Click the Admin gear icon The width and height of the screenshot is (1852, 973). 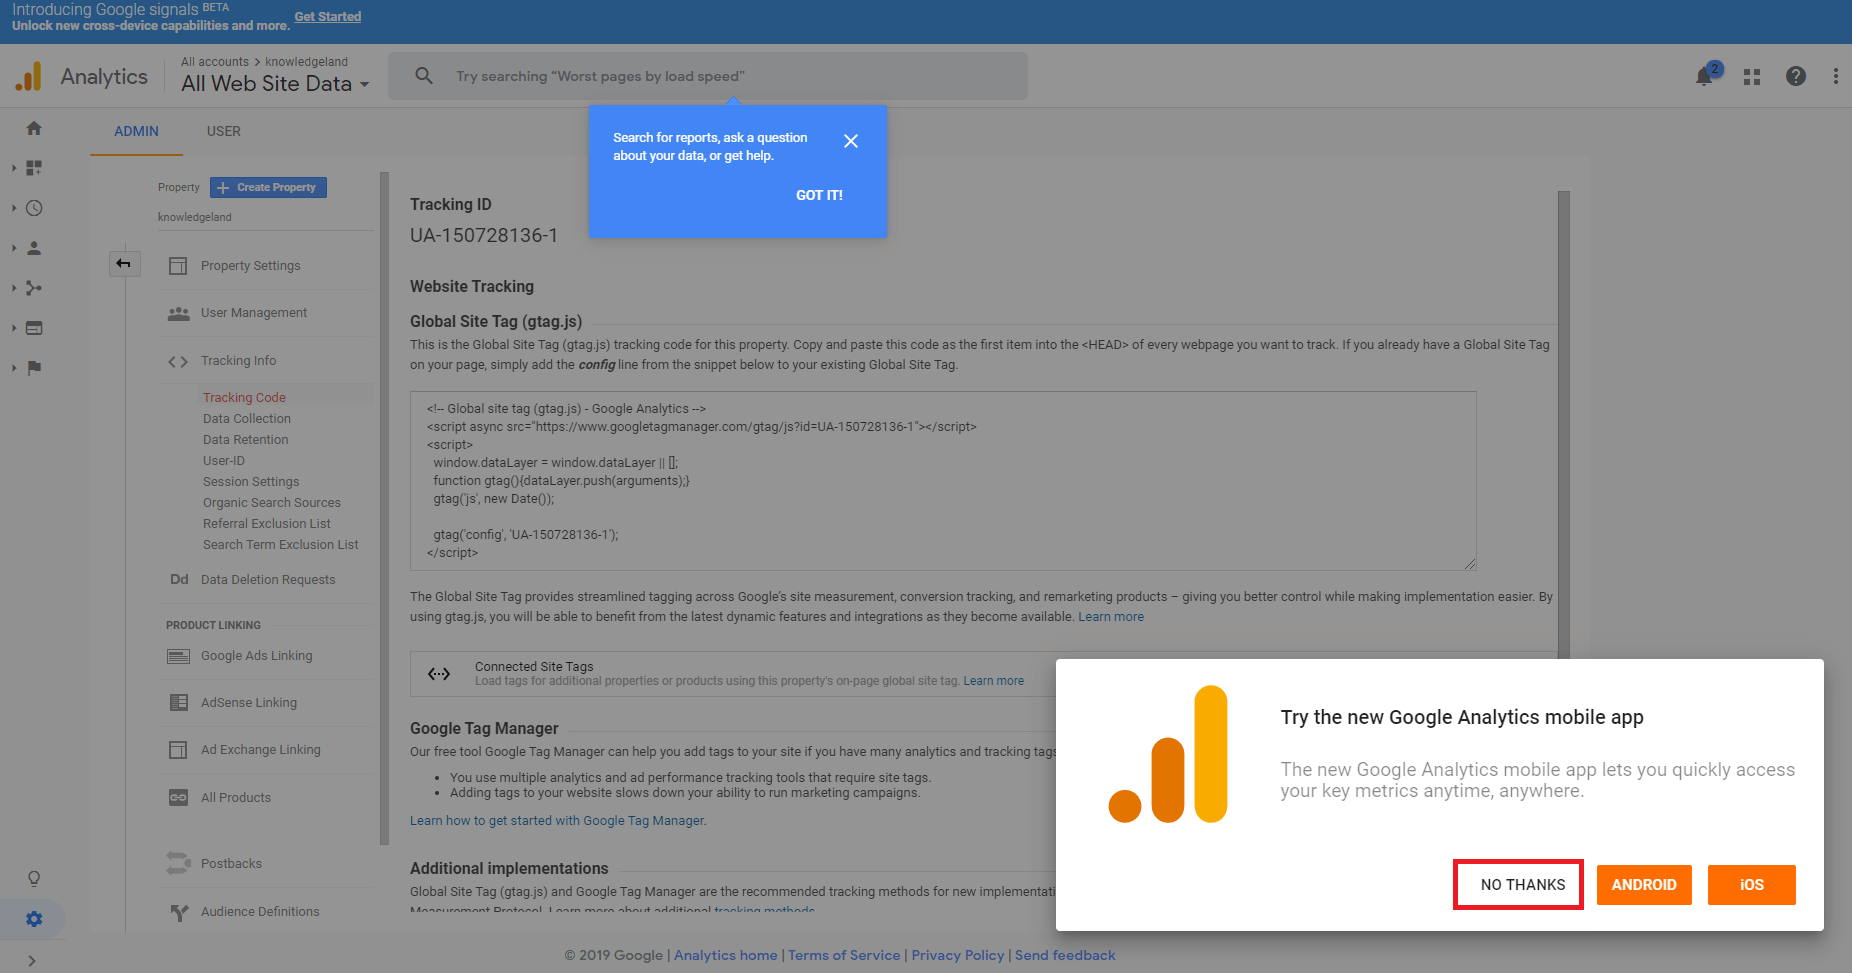pos(34,919)
